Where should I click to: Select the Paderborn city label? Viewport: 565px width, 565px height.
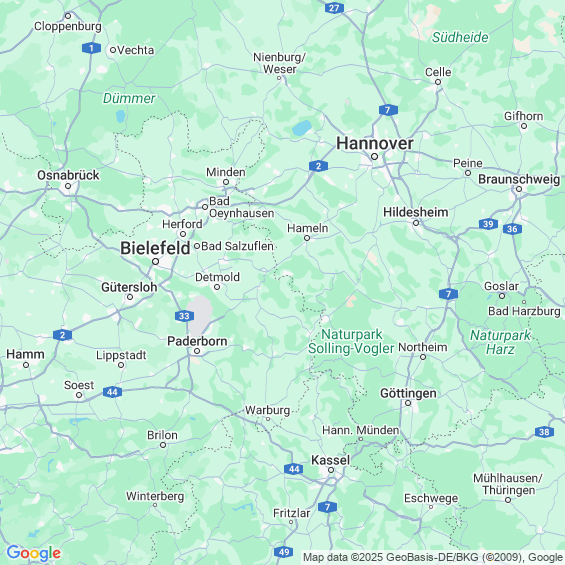click(197, 341)
